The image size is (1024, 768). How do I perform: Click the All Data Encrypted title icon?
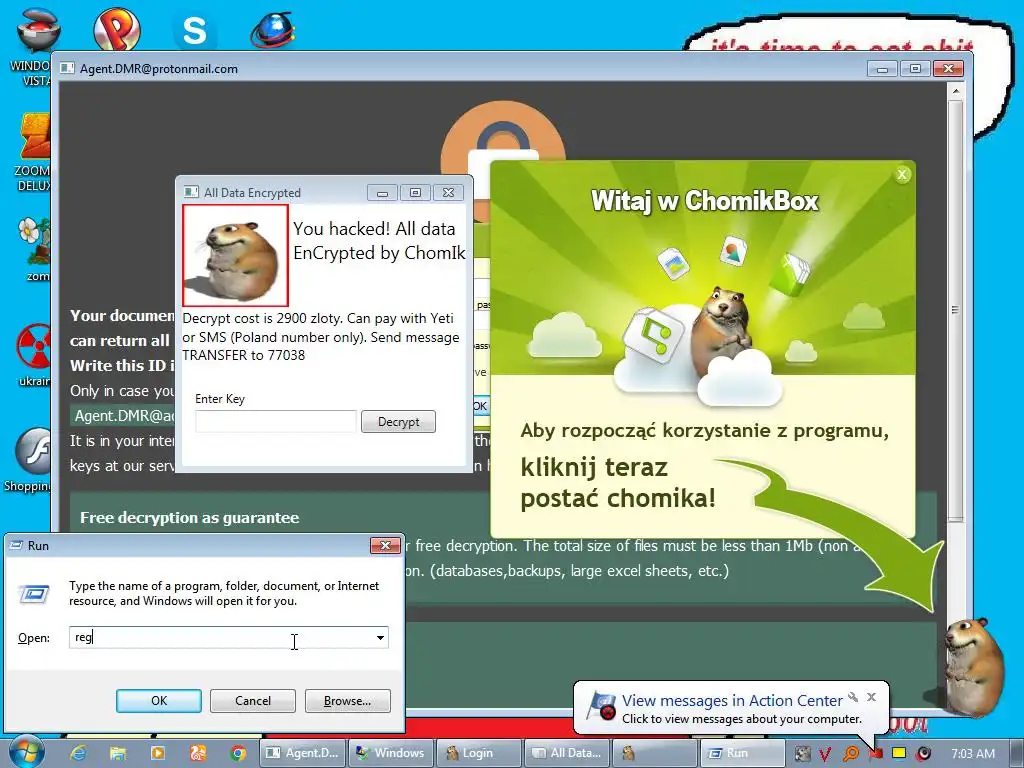(191, 192)
